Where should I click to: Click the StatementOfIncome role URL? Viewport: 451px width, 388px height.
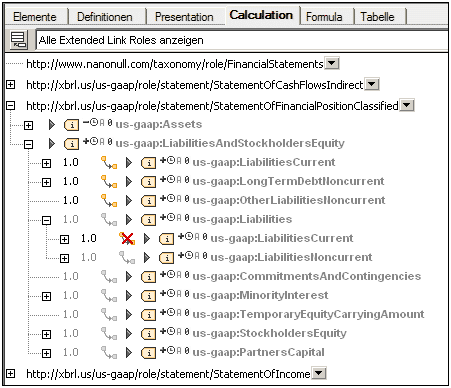coord(168,374)
